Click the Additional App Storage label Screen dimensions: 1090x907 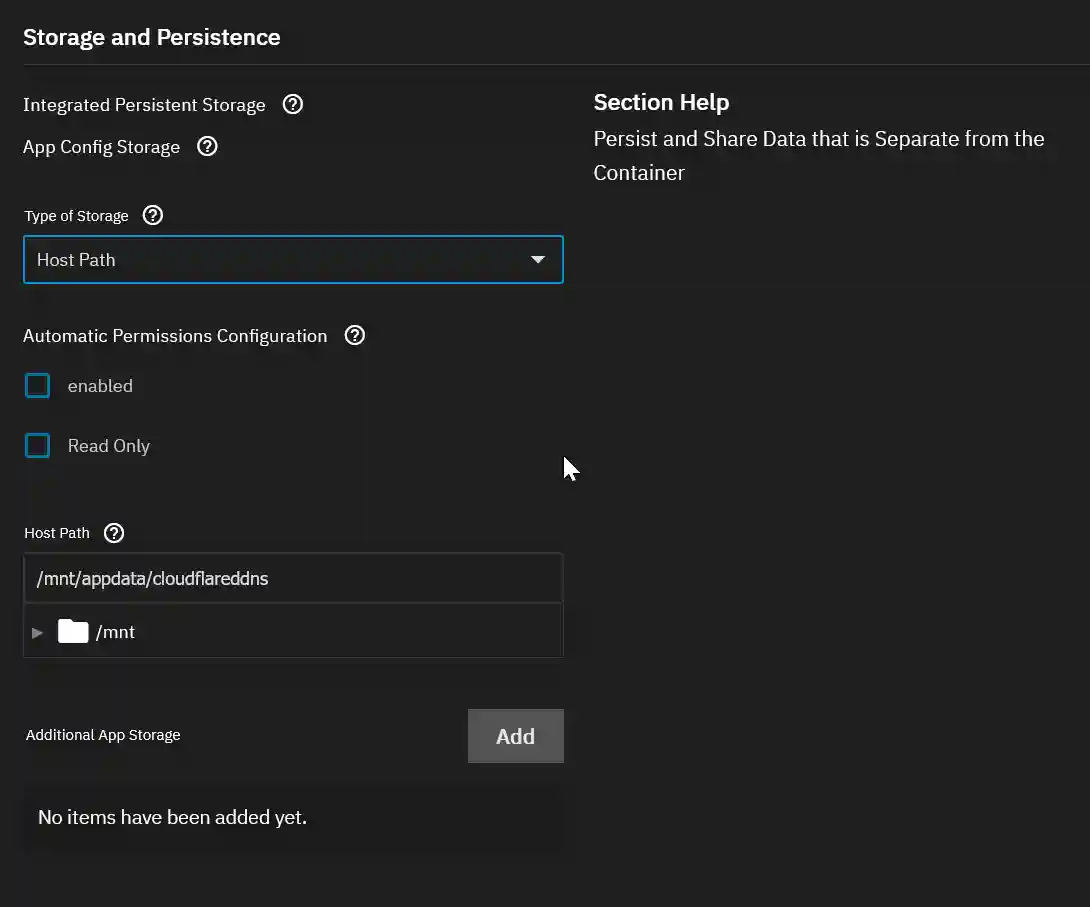(x=102, y=735)
